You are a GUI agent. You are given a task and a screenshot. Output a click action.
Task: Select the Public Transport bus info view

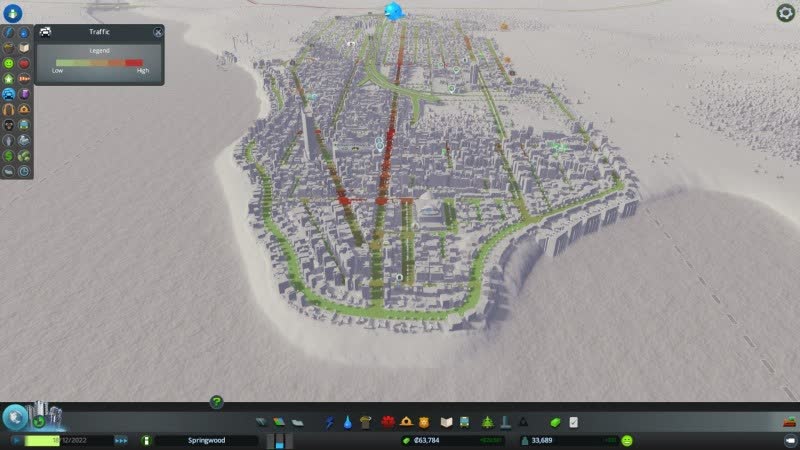point(24,124)
